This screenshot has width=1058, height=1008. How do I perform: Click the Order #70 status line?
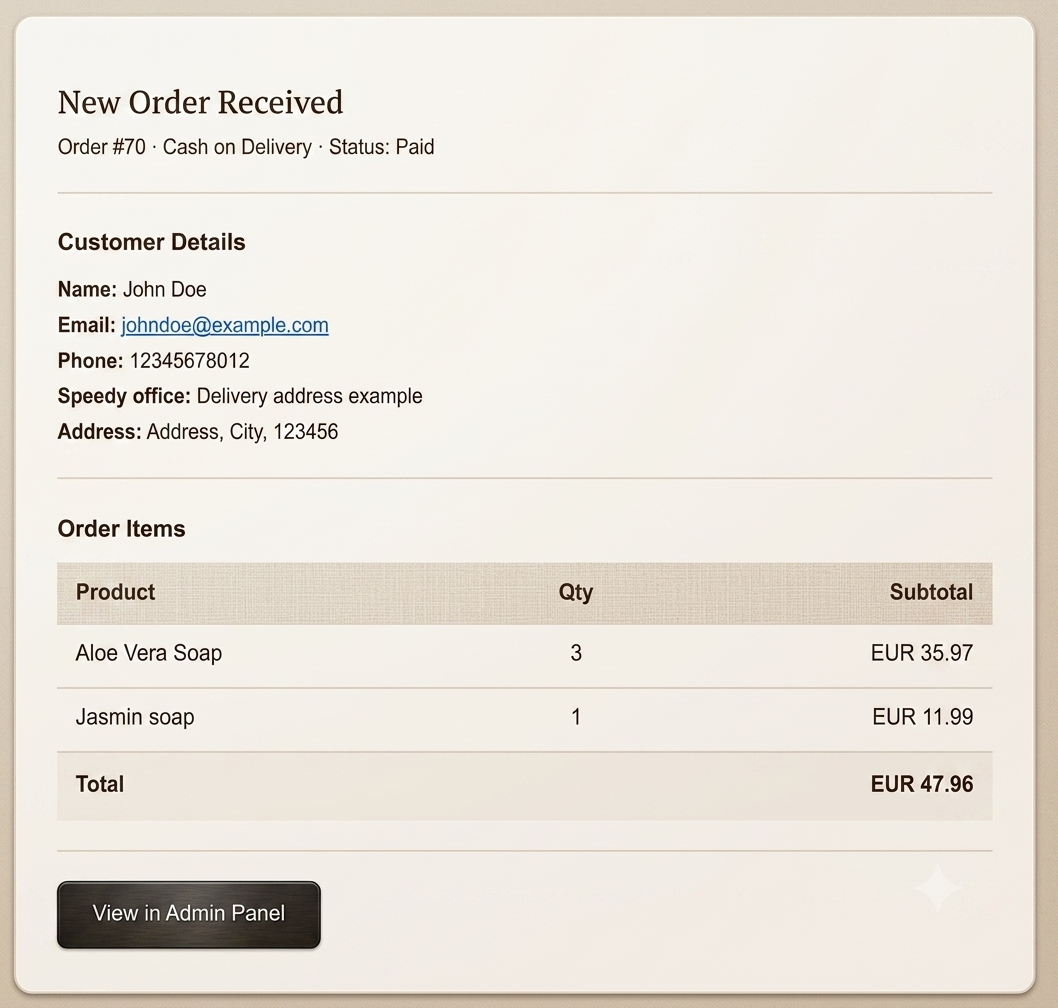pos(246,147)
